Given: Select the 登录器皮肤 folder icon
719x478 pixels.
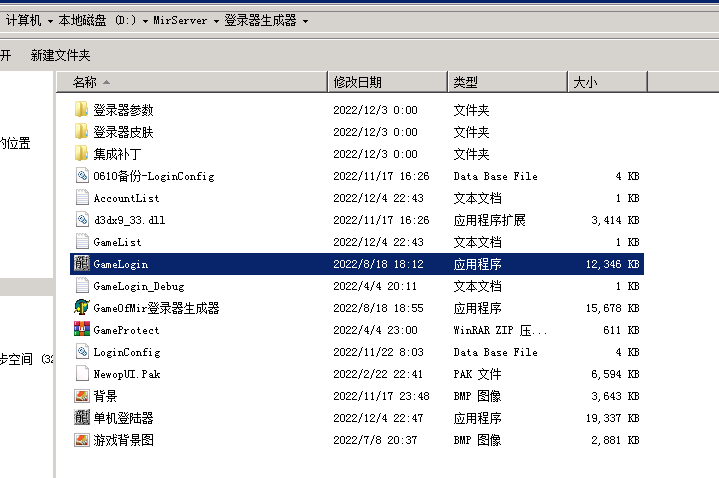Looking at the screenshot, I should click(x=82, y=132).
